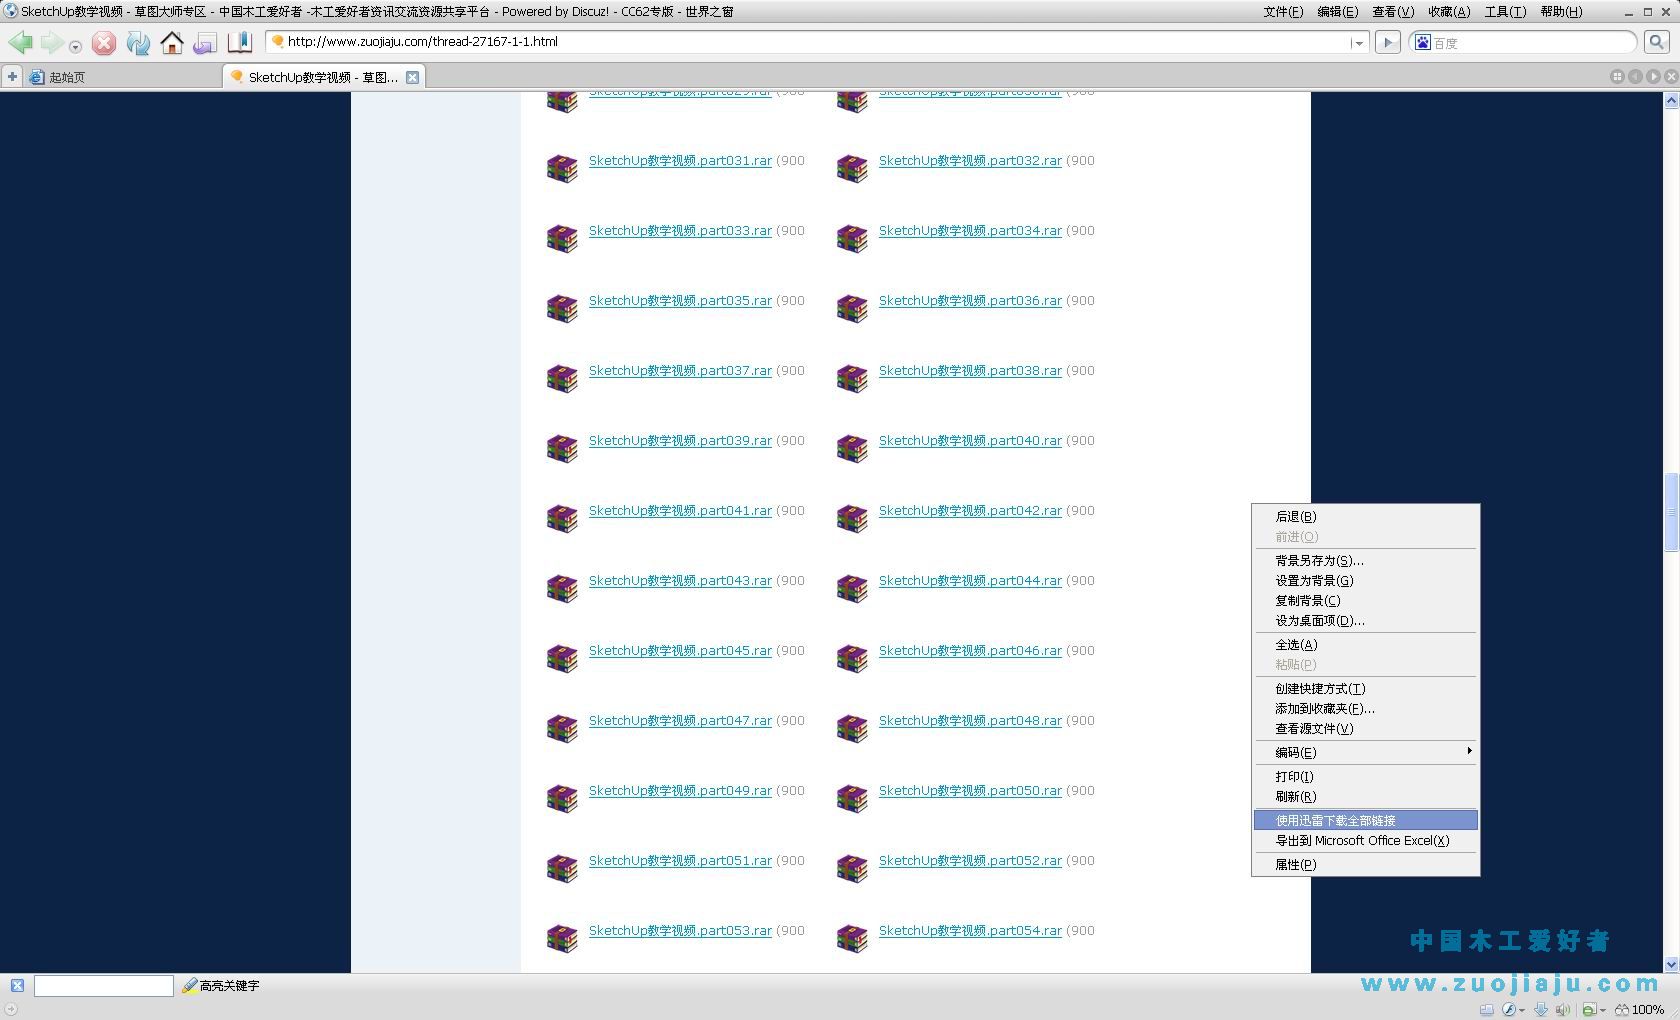
Task: Click 使用迅雷下载全部链接 menu entry
Action: pos(1365,821)
